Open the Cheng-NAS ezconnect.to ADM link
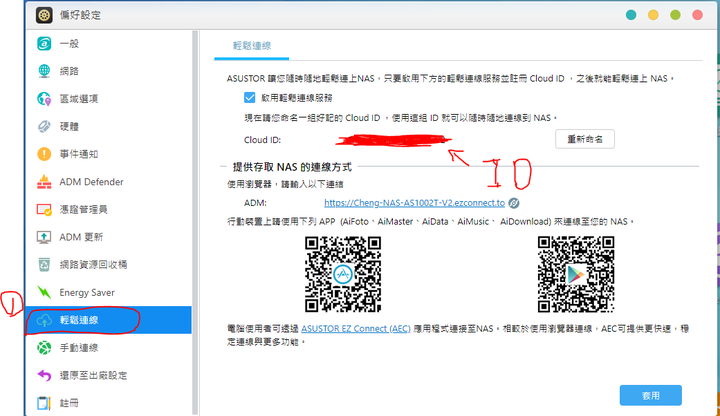The image size is (720, 416). pyautogui.click(x=414, y=203)
